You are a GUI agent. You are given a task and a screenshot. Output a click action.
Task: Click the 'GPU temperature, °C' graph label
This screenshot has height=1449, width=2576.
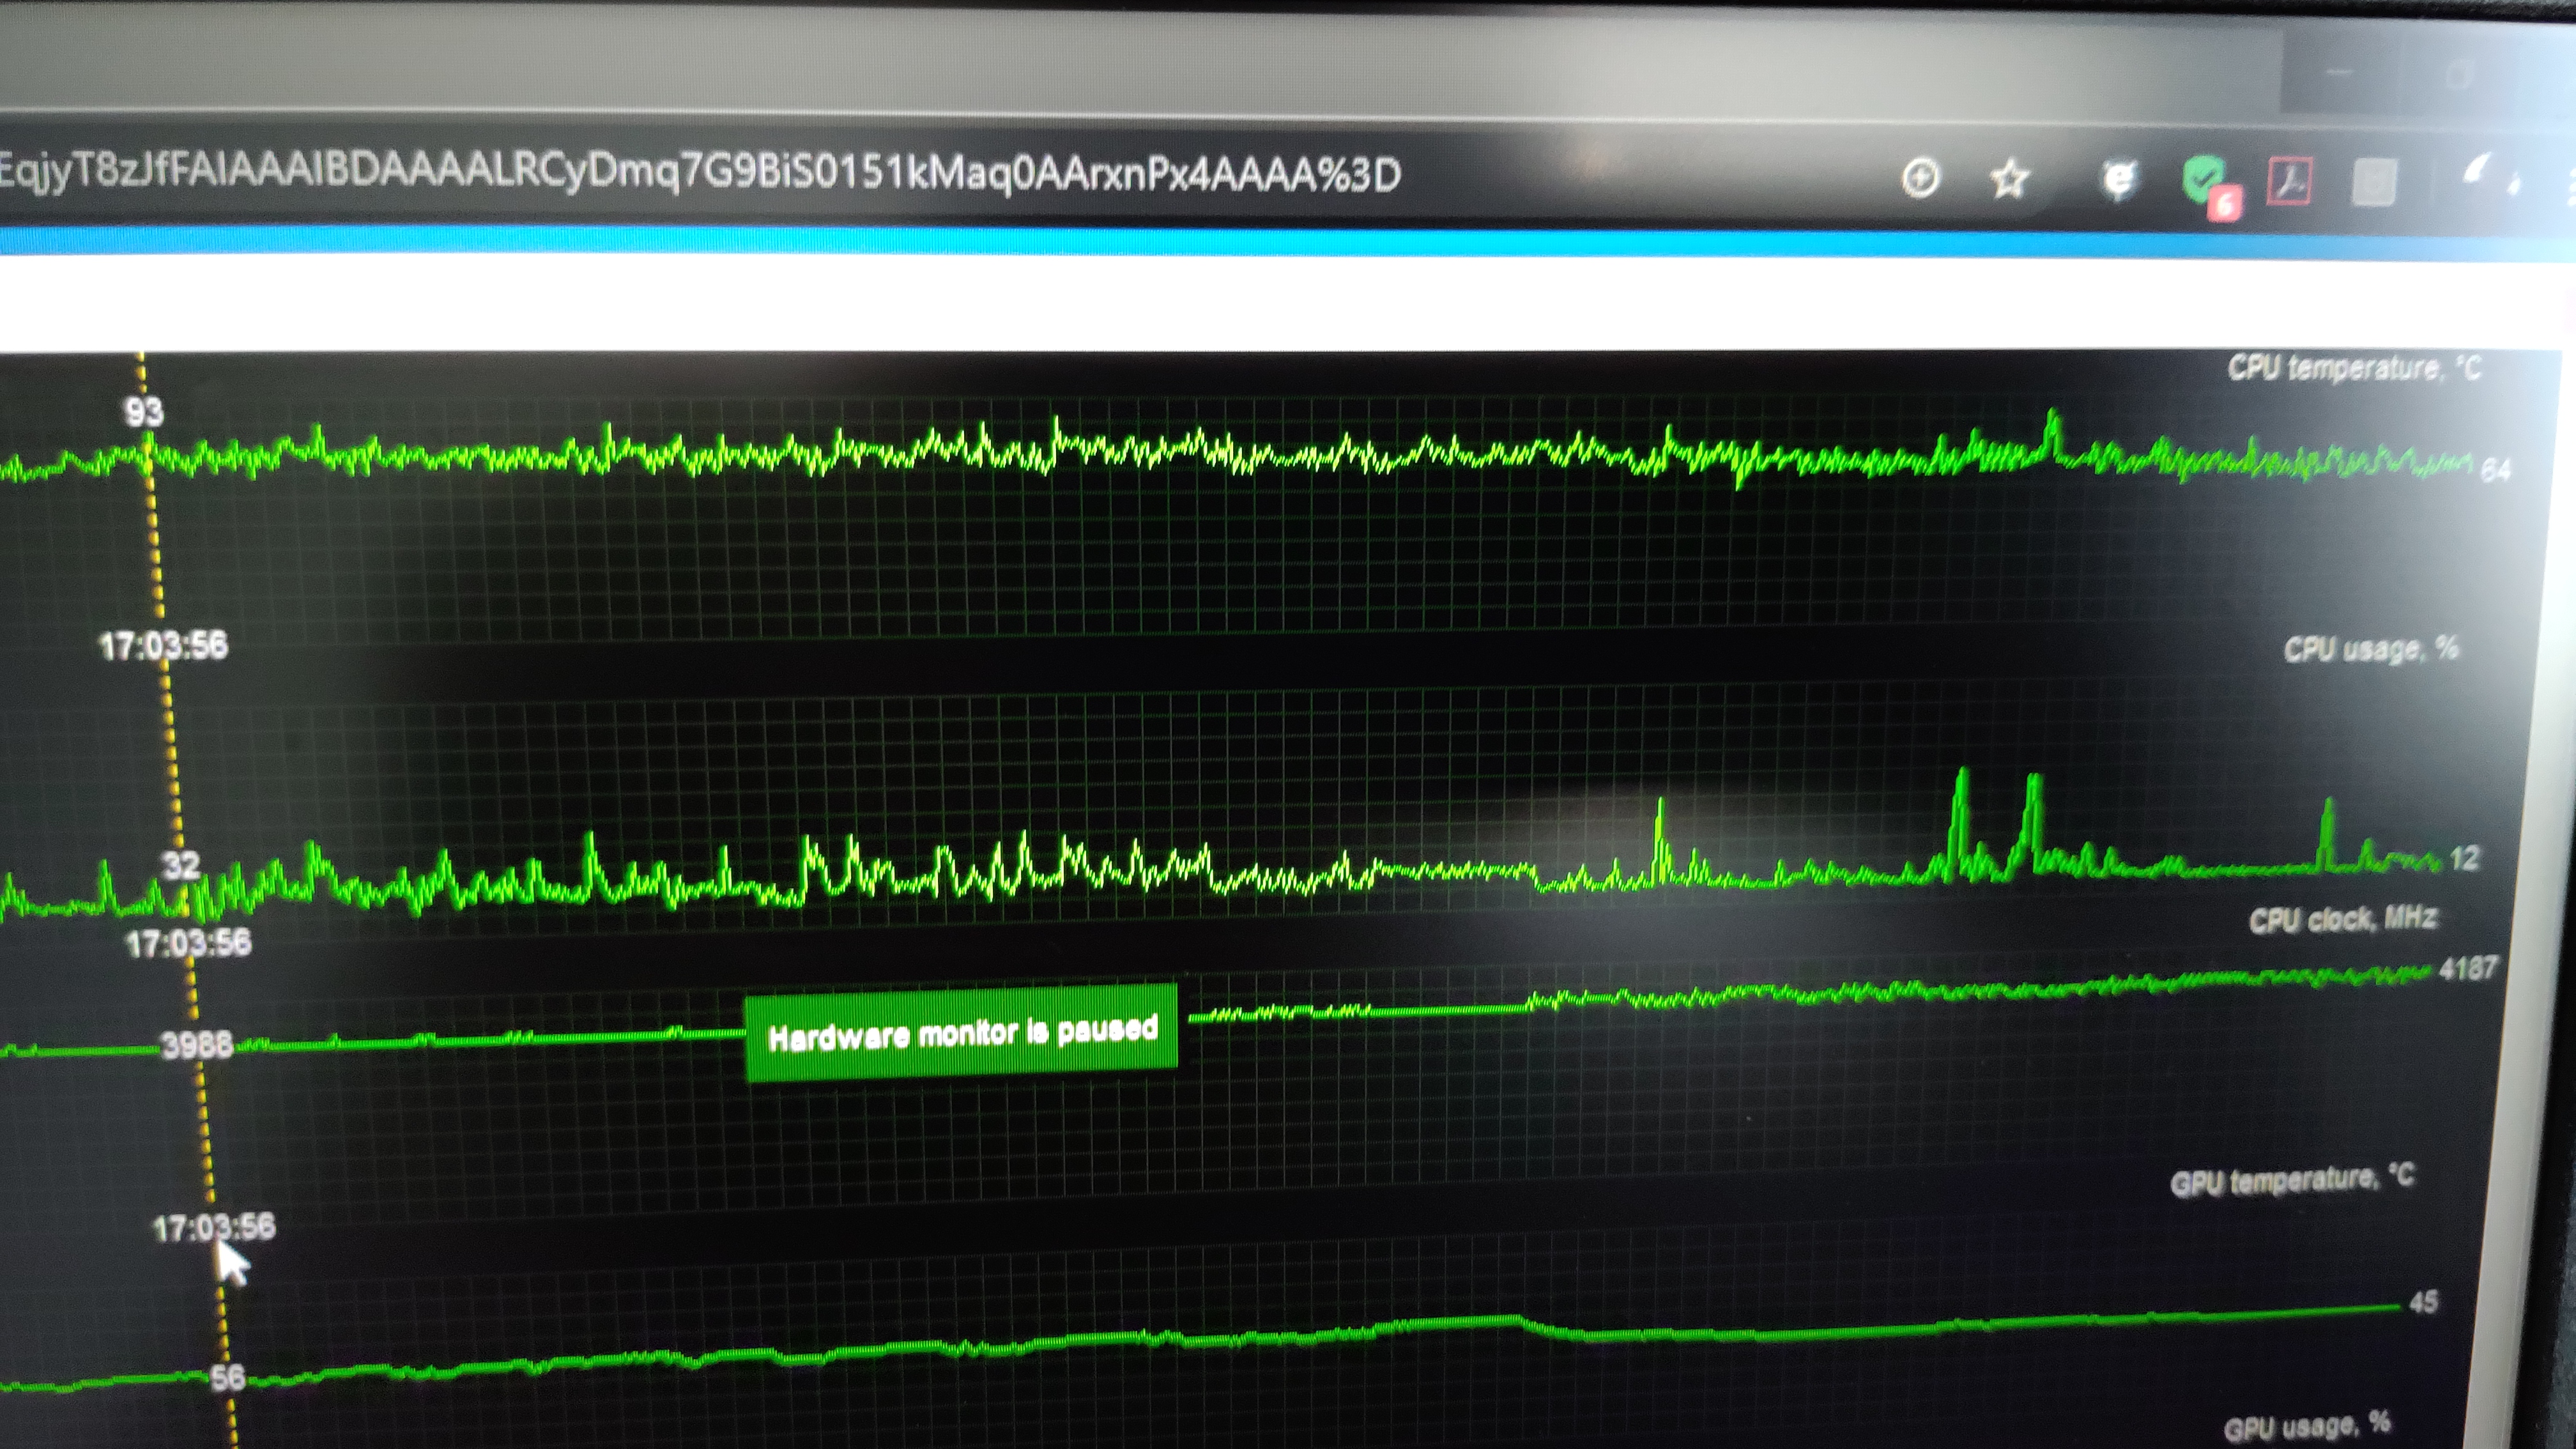[x=2291, y=1180]
